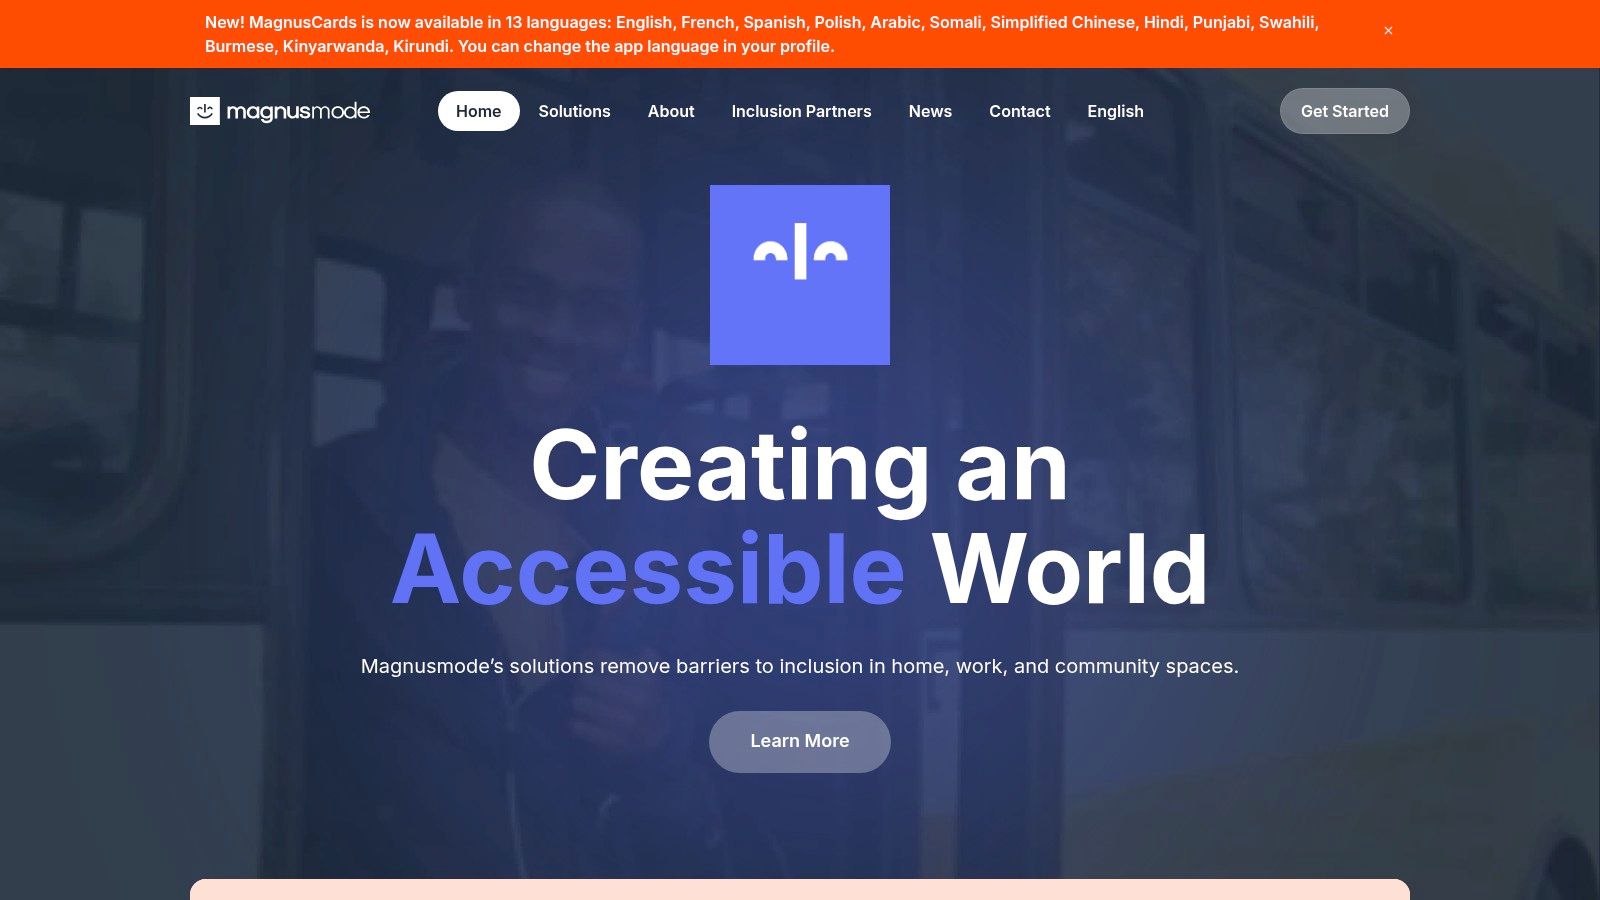Open the Contact page
This screenshot has height=900, width=1600.
tap(1019, 111)
